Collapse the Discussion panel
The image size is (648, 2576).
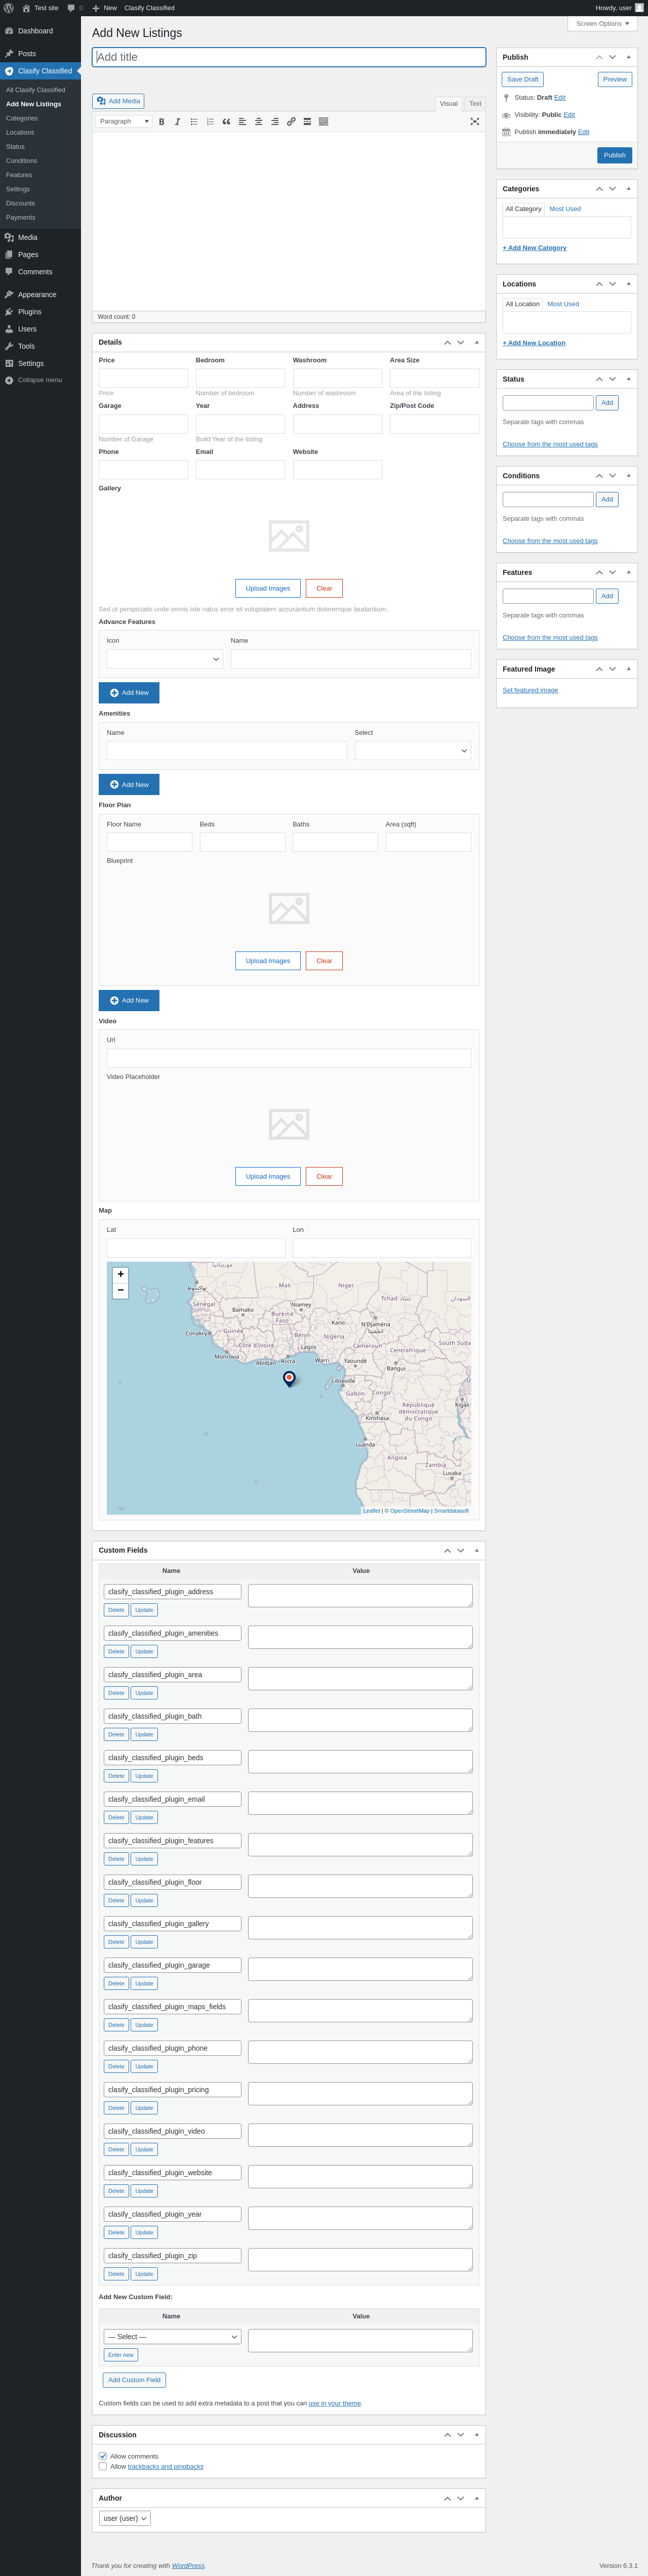(x=477, y=2435)
